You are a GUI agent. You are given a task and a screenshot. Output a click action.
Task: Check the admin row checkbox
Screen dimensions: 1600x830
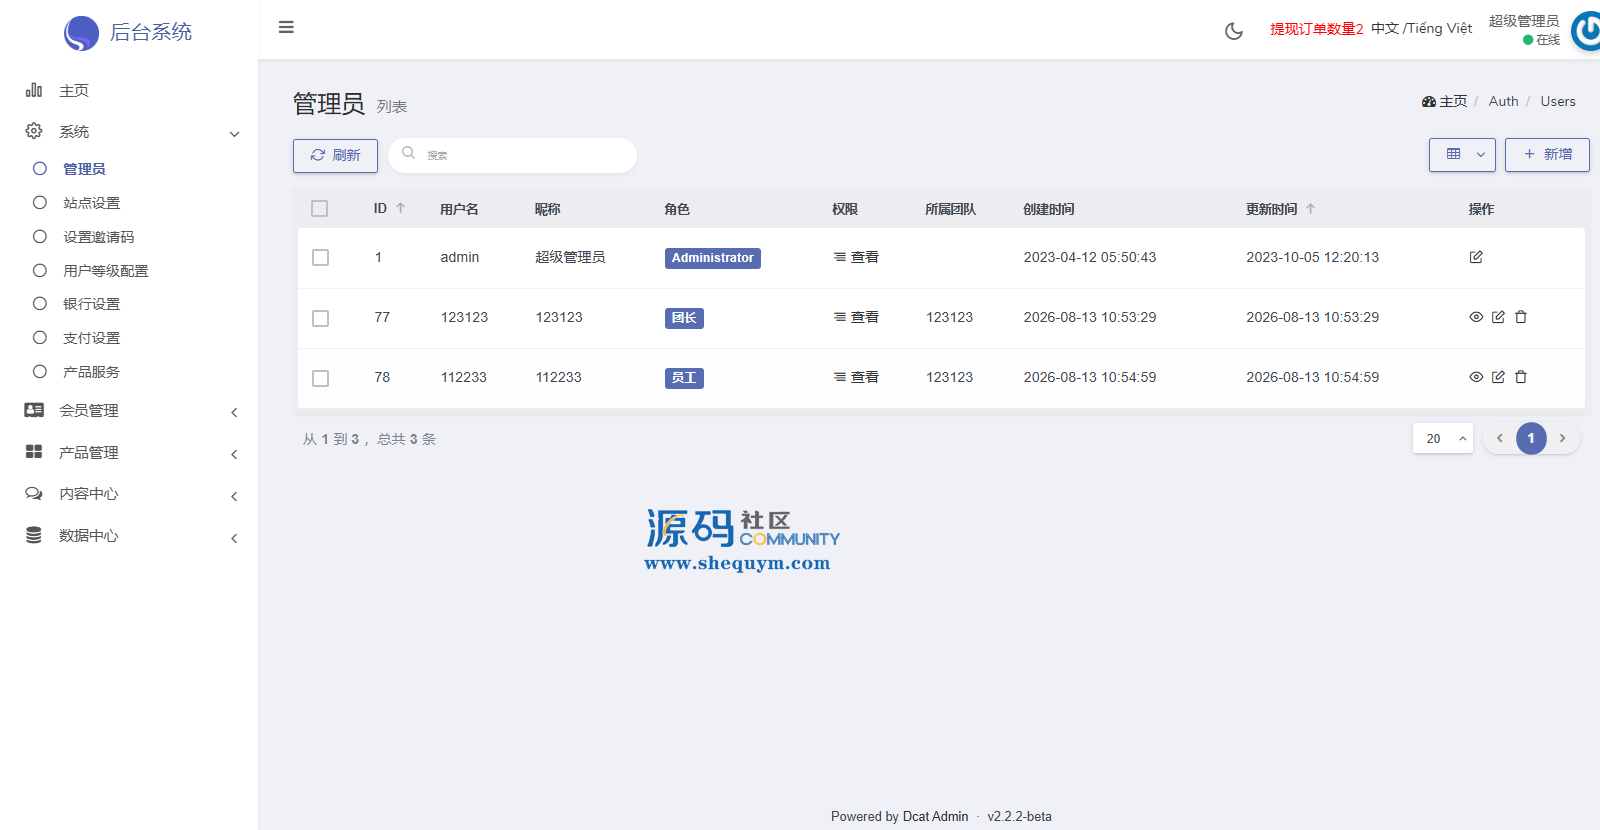[x=320, y=257]
